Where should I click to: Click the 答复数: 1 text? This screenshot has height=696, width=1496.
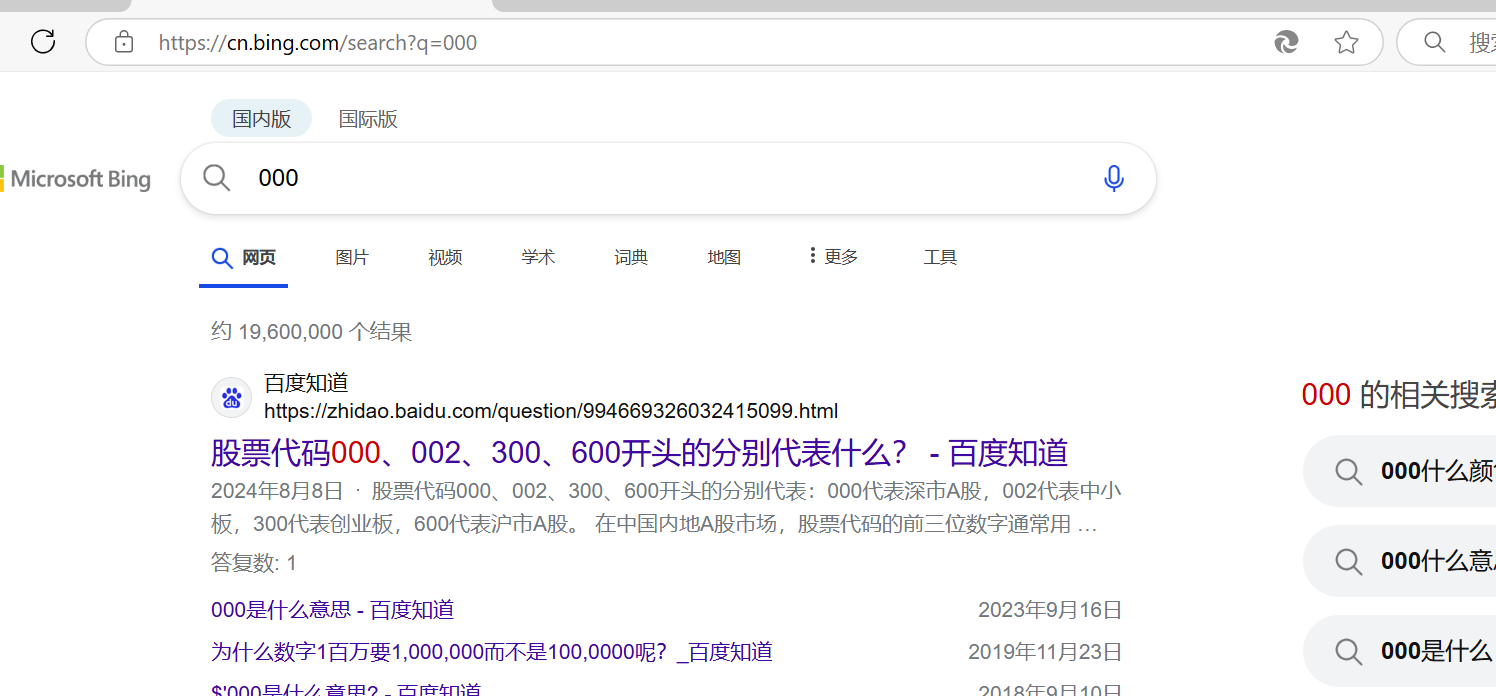(254, 563)
